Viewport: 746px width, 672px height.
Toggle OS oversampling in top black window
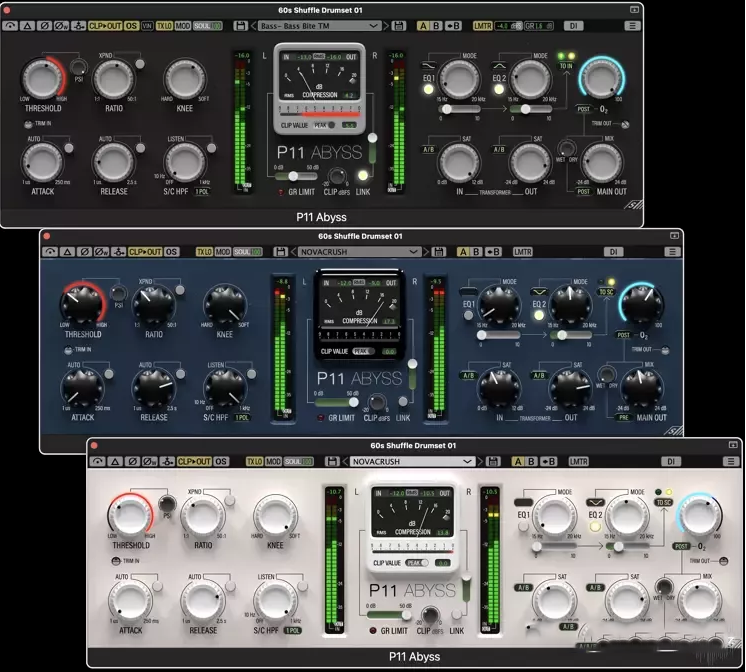[x=131, y=26]
